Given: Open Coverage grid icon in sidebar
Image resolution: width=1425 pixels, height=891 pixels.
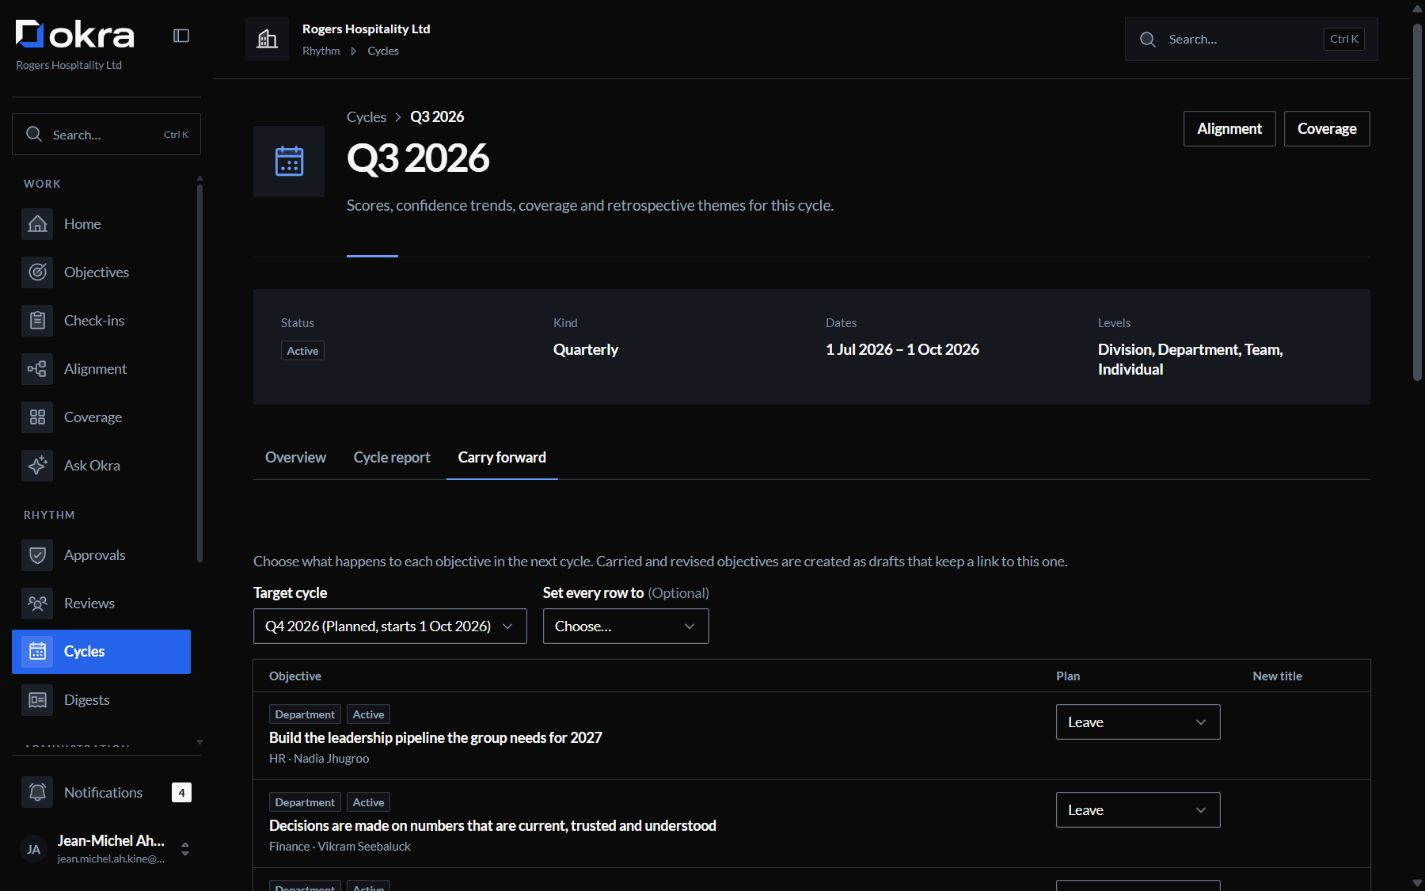Looking at the screenshot, I should [x=37, y=417].
